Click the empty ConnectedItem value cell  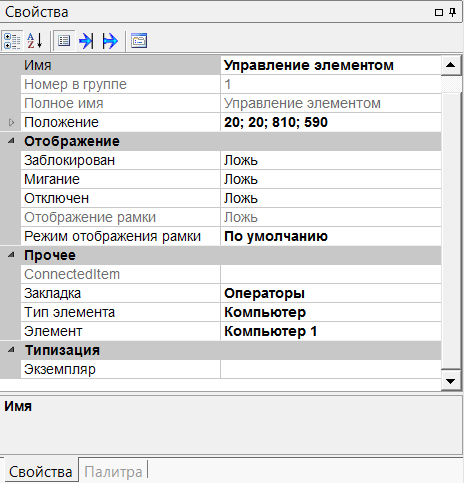pos(331,274)
